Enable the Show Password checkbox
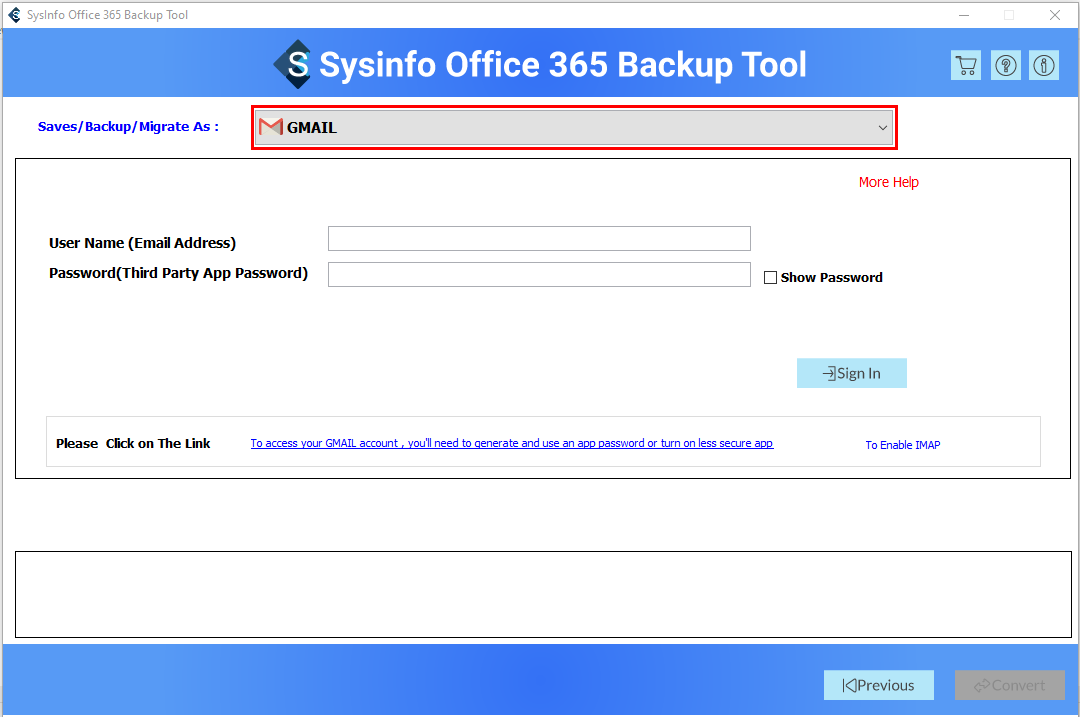The image size is (1080, 717). coord(770,278)
